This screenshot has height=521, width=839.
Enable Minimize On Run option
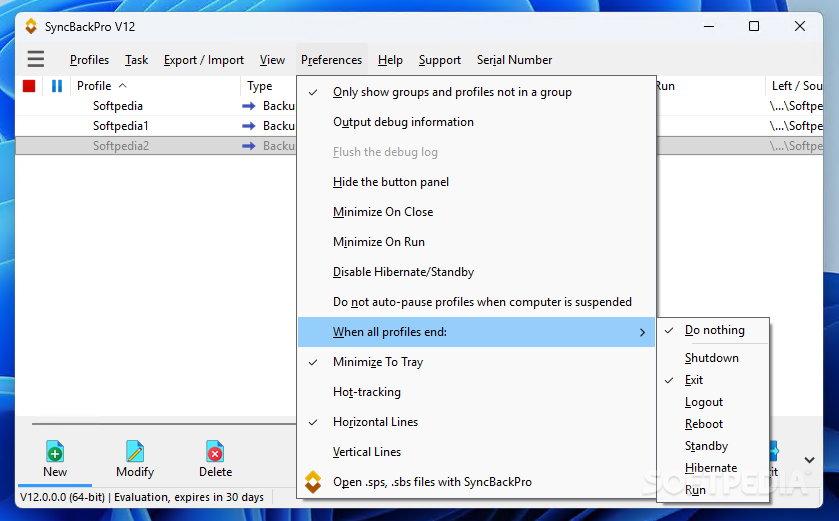tap(476, 242)
